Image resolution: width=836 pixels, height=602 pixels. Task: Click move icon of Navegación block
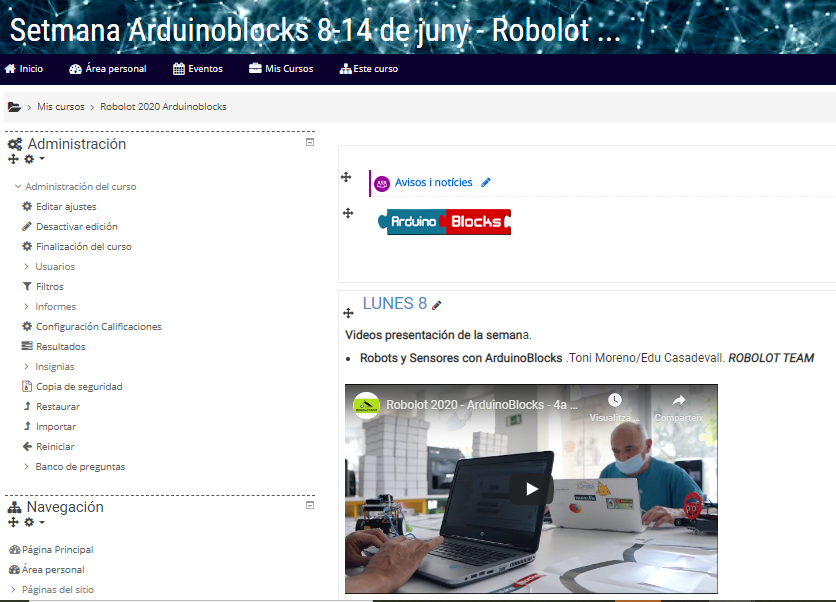pos(13,522)
